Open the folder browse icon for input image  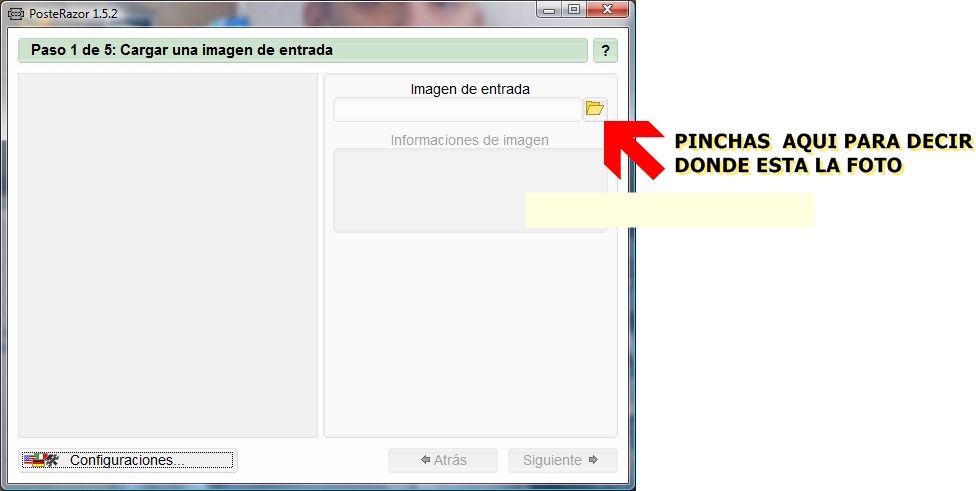point(595,110)
